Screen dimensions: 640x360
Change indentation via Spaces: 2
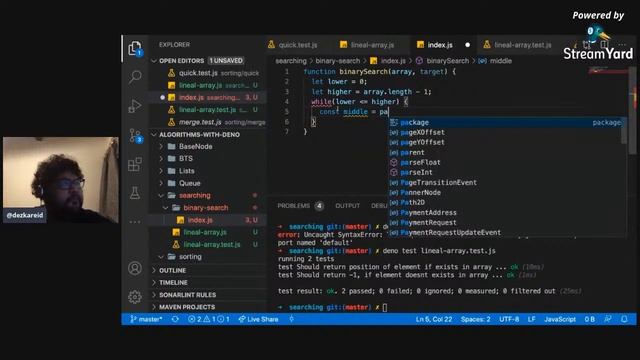click(476, 319)
